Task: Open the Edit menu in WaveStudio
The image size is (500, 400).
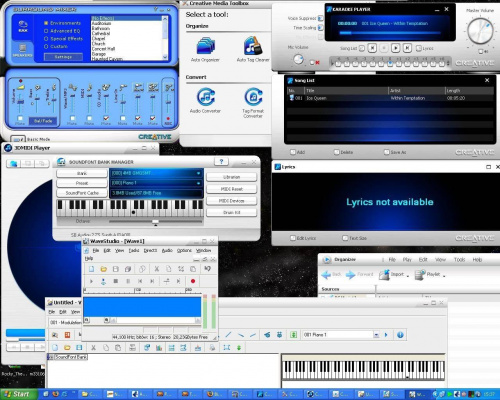Action: (x=107, y=250)
